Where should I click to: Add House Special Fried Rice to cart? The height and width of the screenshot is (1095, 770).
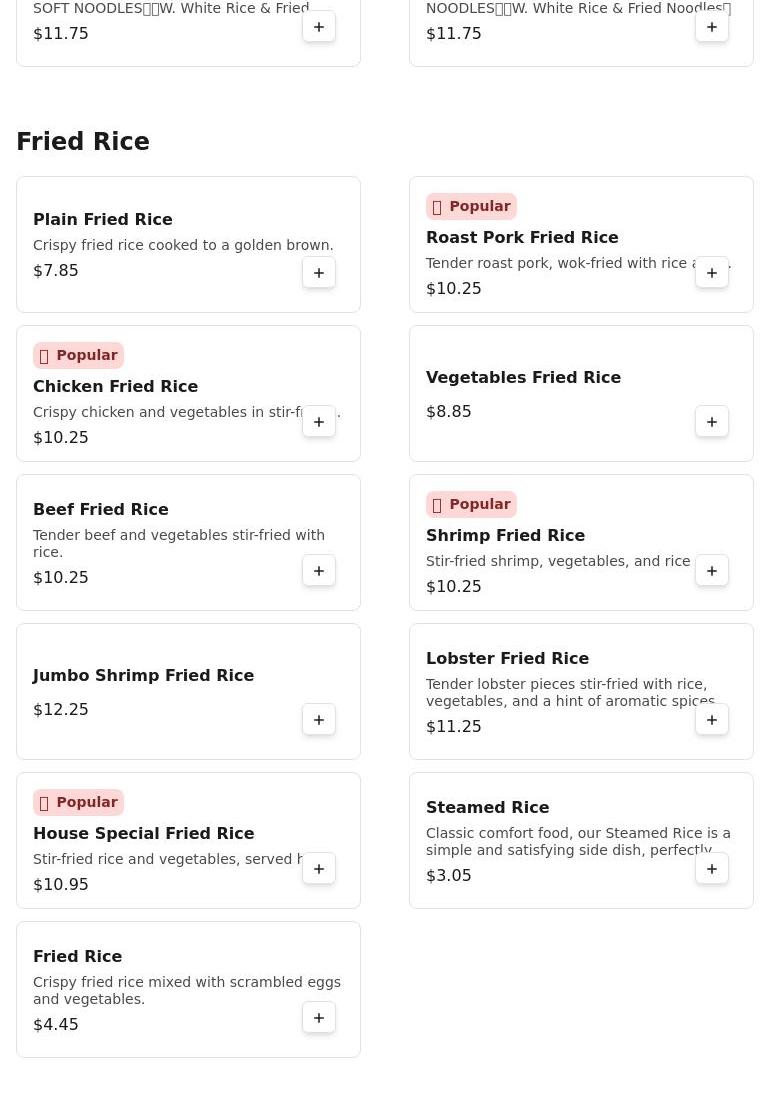click(319, 869)
